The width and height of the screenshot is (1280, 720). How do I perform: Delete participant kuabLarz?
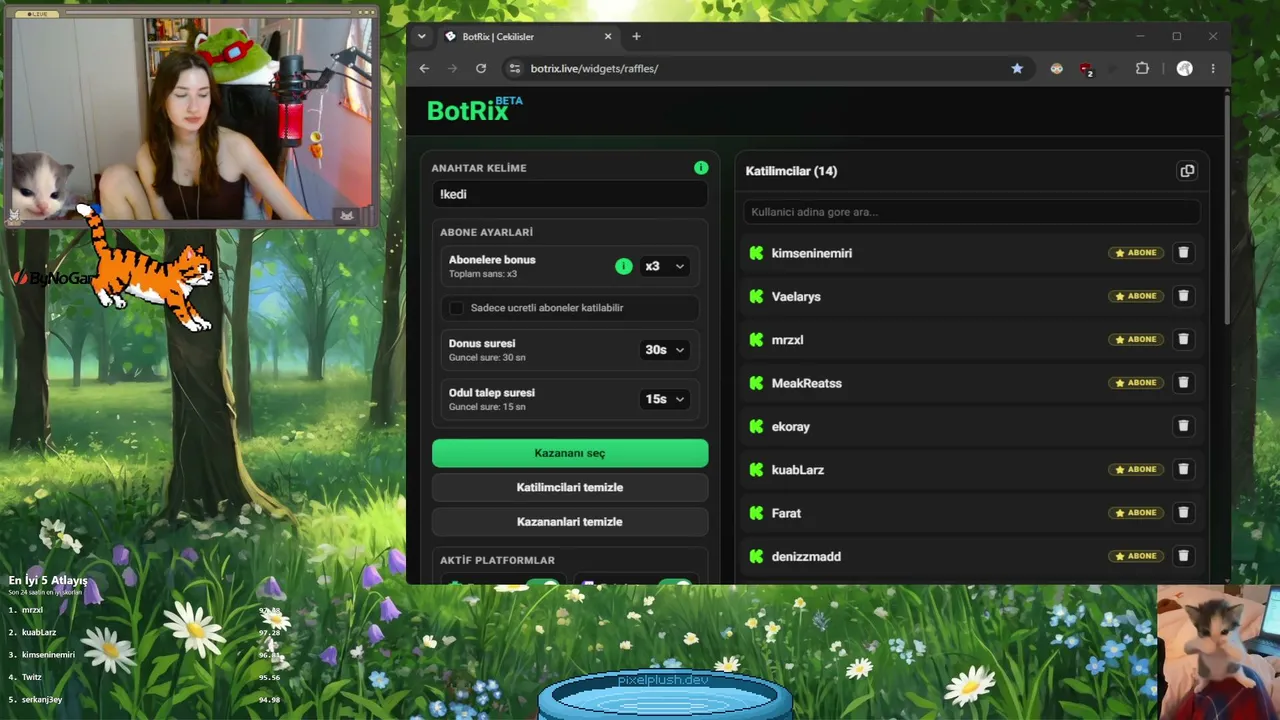point(1183,469)
